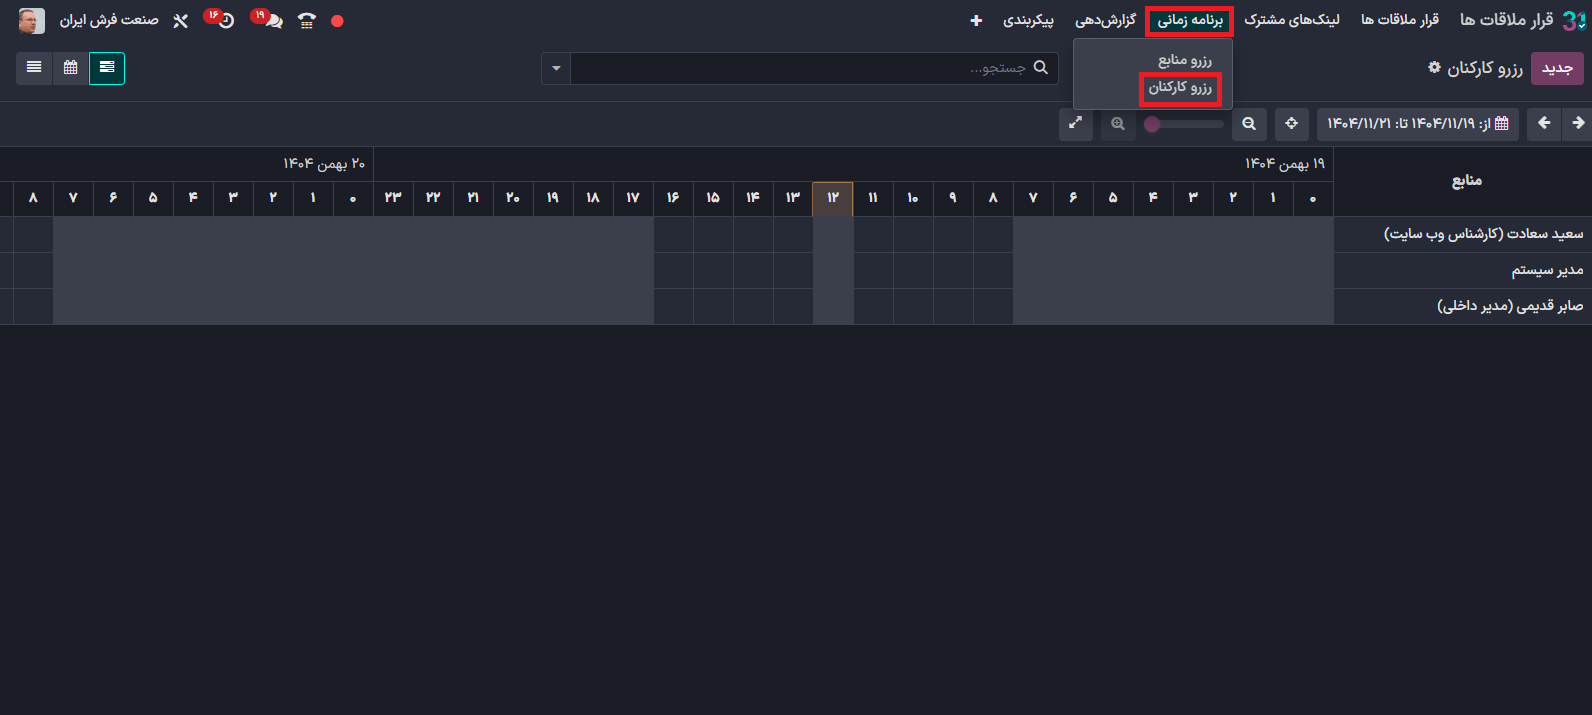
Task: Select رزرو منابع from the menu
Action: (x=1184, y=61)
